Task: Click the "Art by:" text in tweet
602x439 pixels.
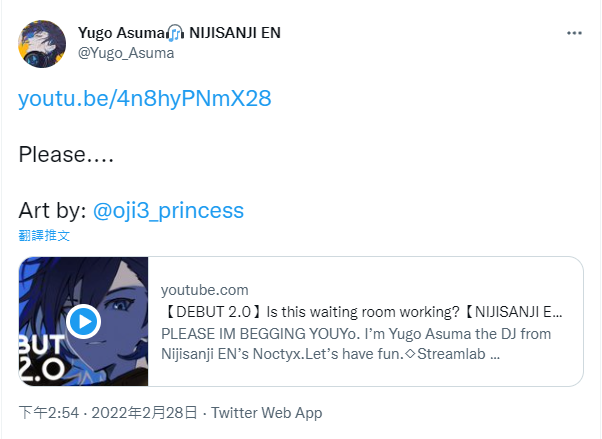Action: [x=52, y=210]
